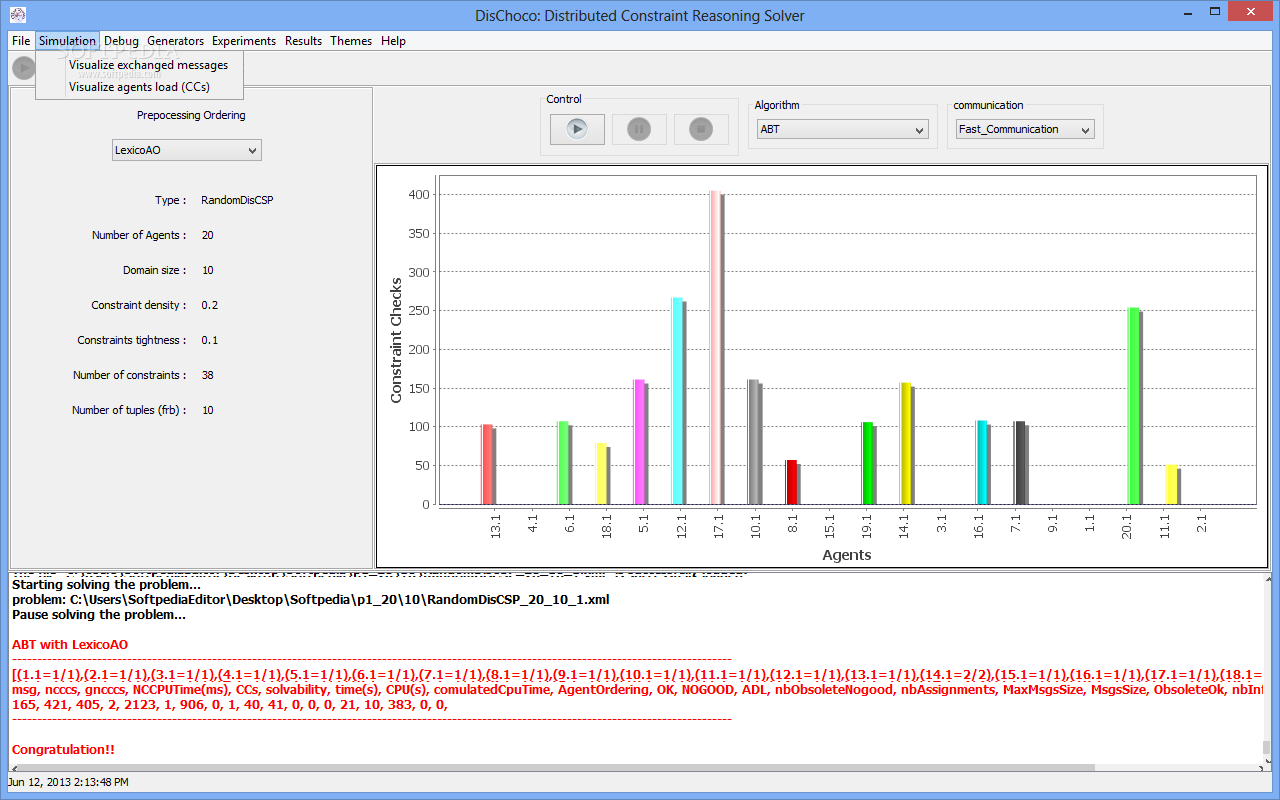Click the 'Pause solving the problem...' line
This screenshot has height=800, width=1280.
[99, 615]
